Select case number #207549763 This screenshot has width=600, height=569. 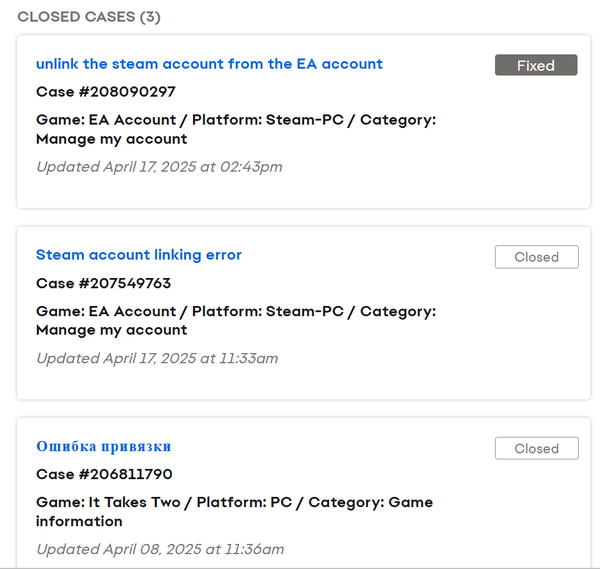[103, 283]
